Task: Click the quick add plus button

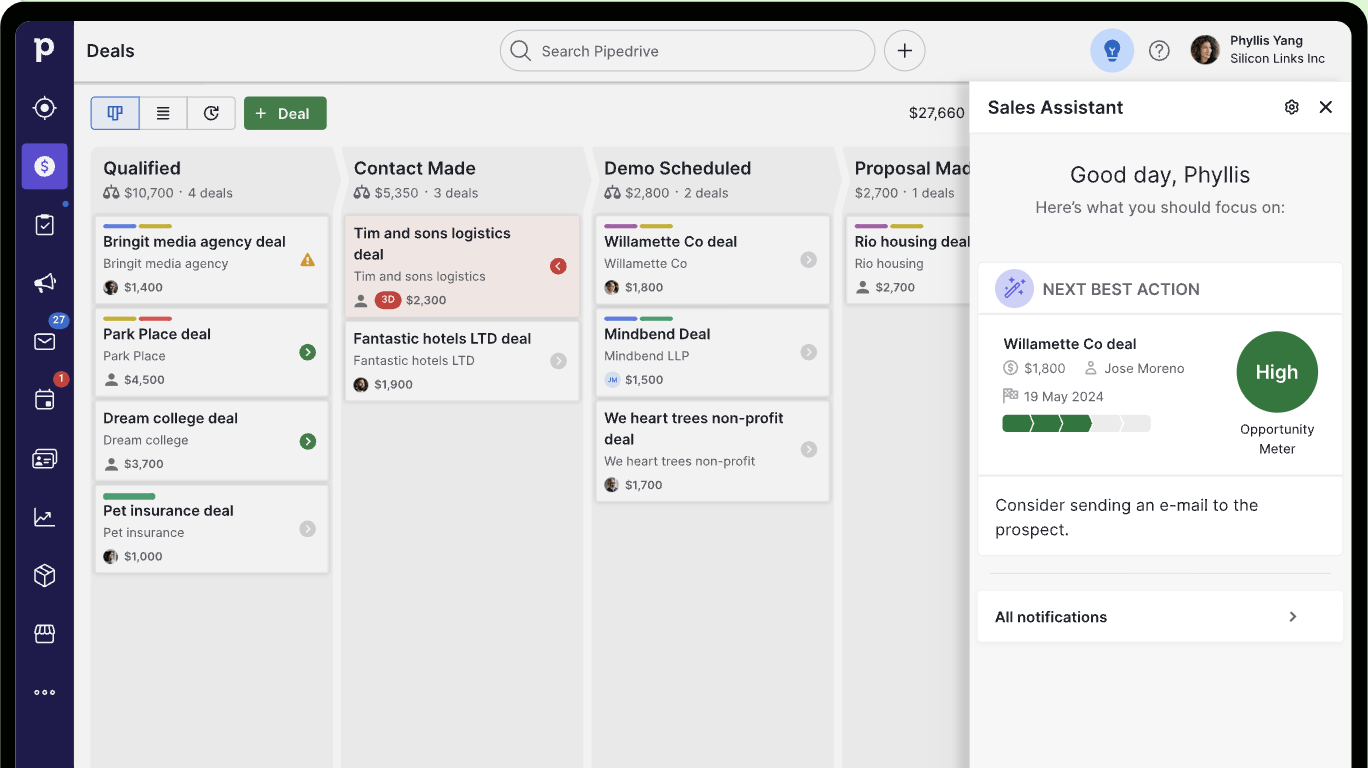Action: 905,50
